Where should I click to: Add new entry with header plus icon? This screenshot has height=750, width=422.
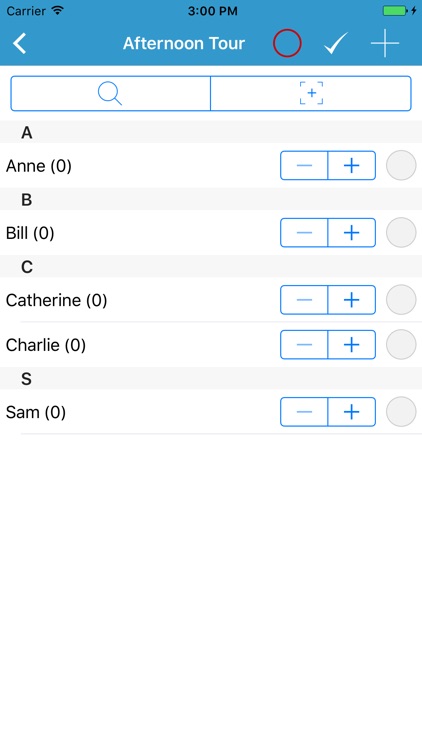[x=385, y=44]
